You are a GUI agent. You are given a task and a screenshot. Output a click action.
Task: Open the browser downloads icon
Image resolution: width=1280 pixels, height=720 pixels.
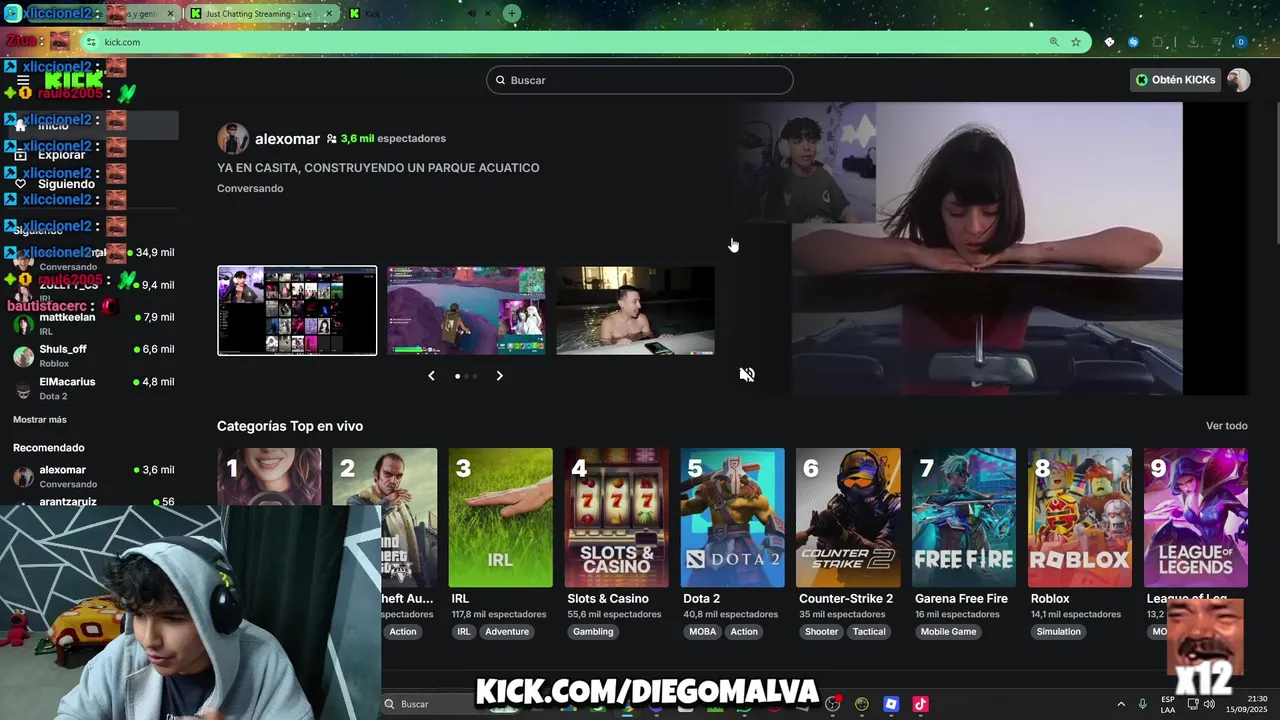[x=1193, y=42]
